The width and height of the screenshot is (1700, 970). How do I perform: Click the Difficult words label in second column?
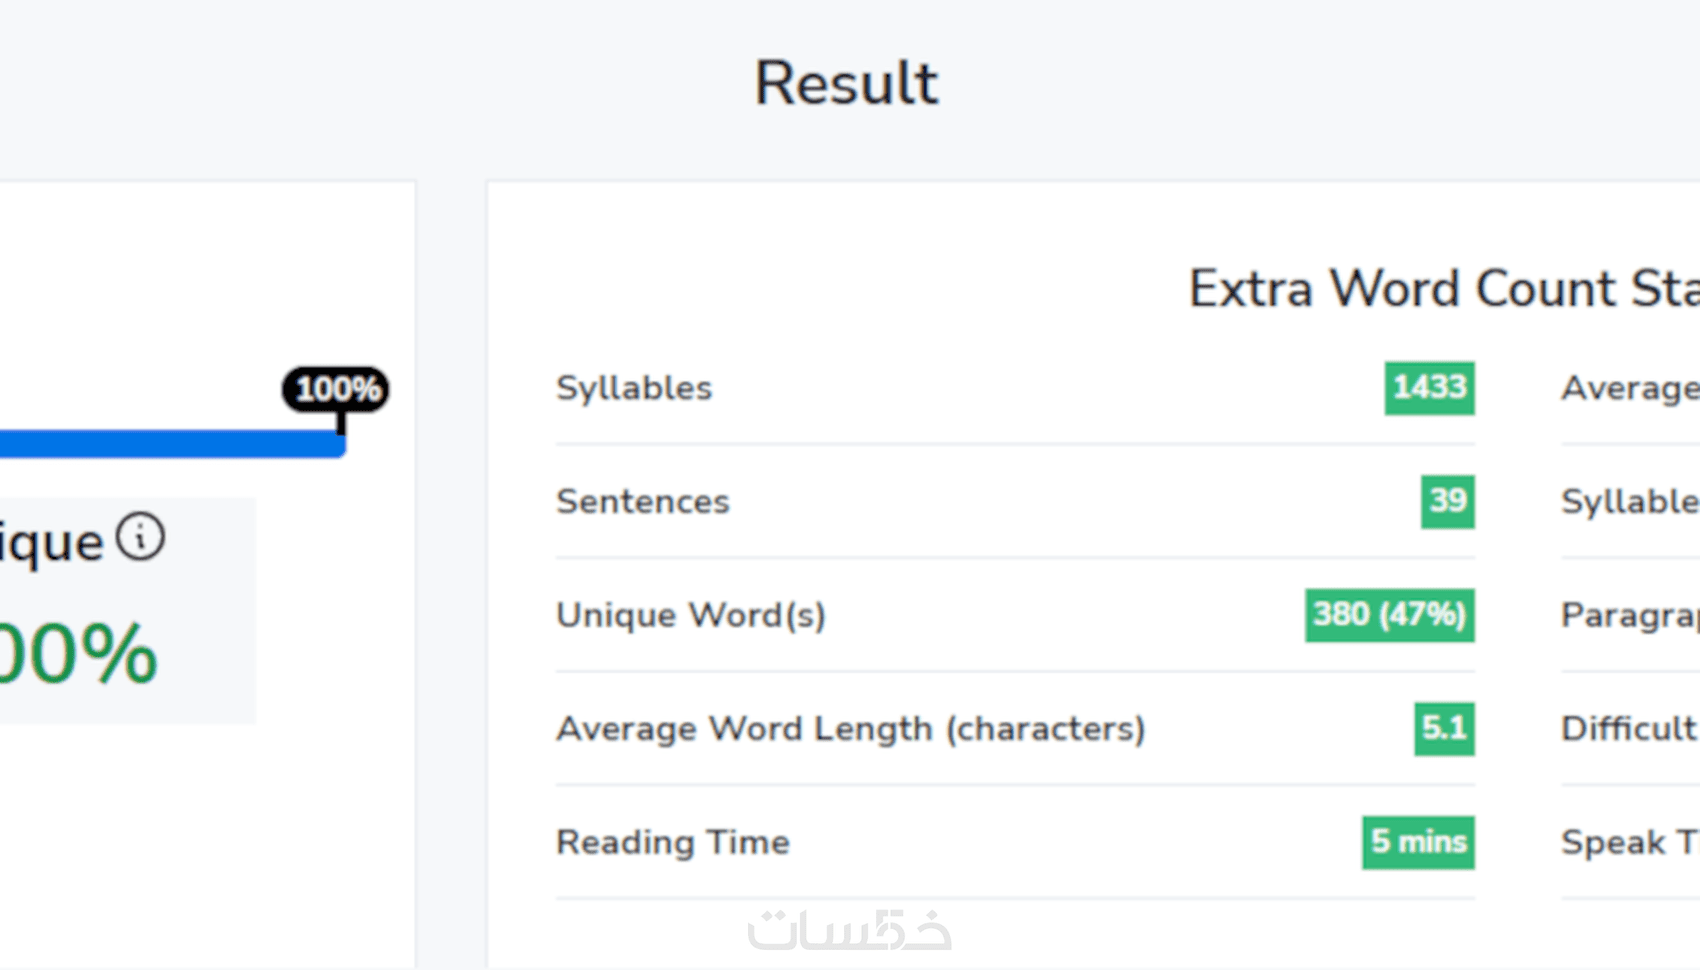(1630, 729)
